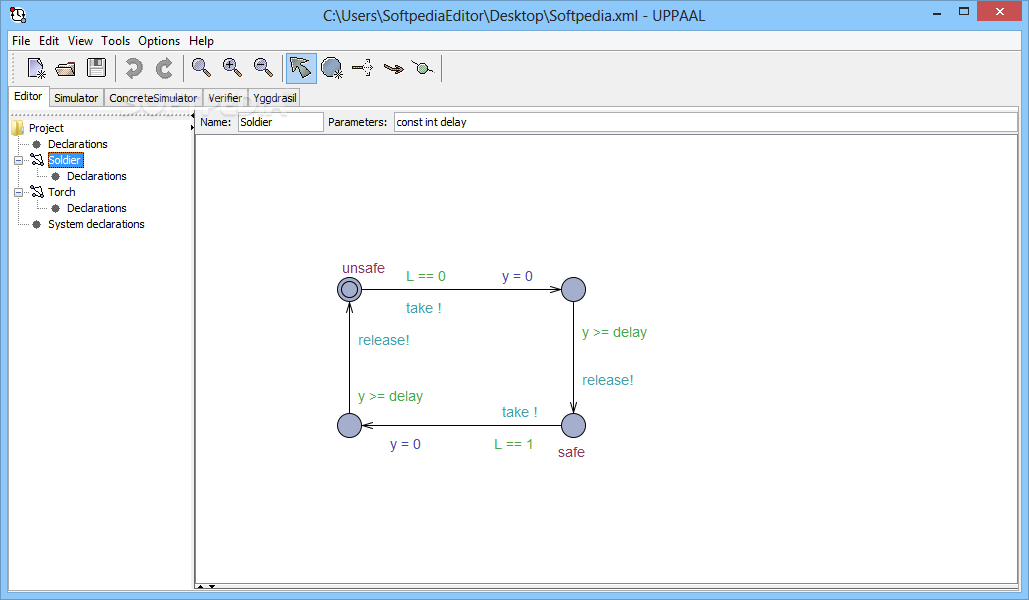Click the Project folder icon
Viewport: 1029px width, 600px height.
18,127
